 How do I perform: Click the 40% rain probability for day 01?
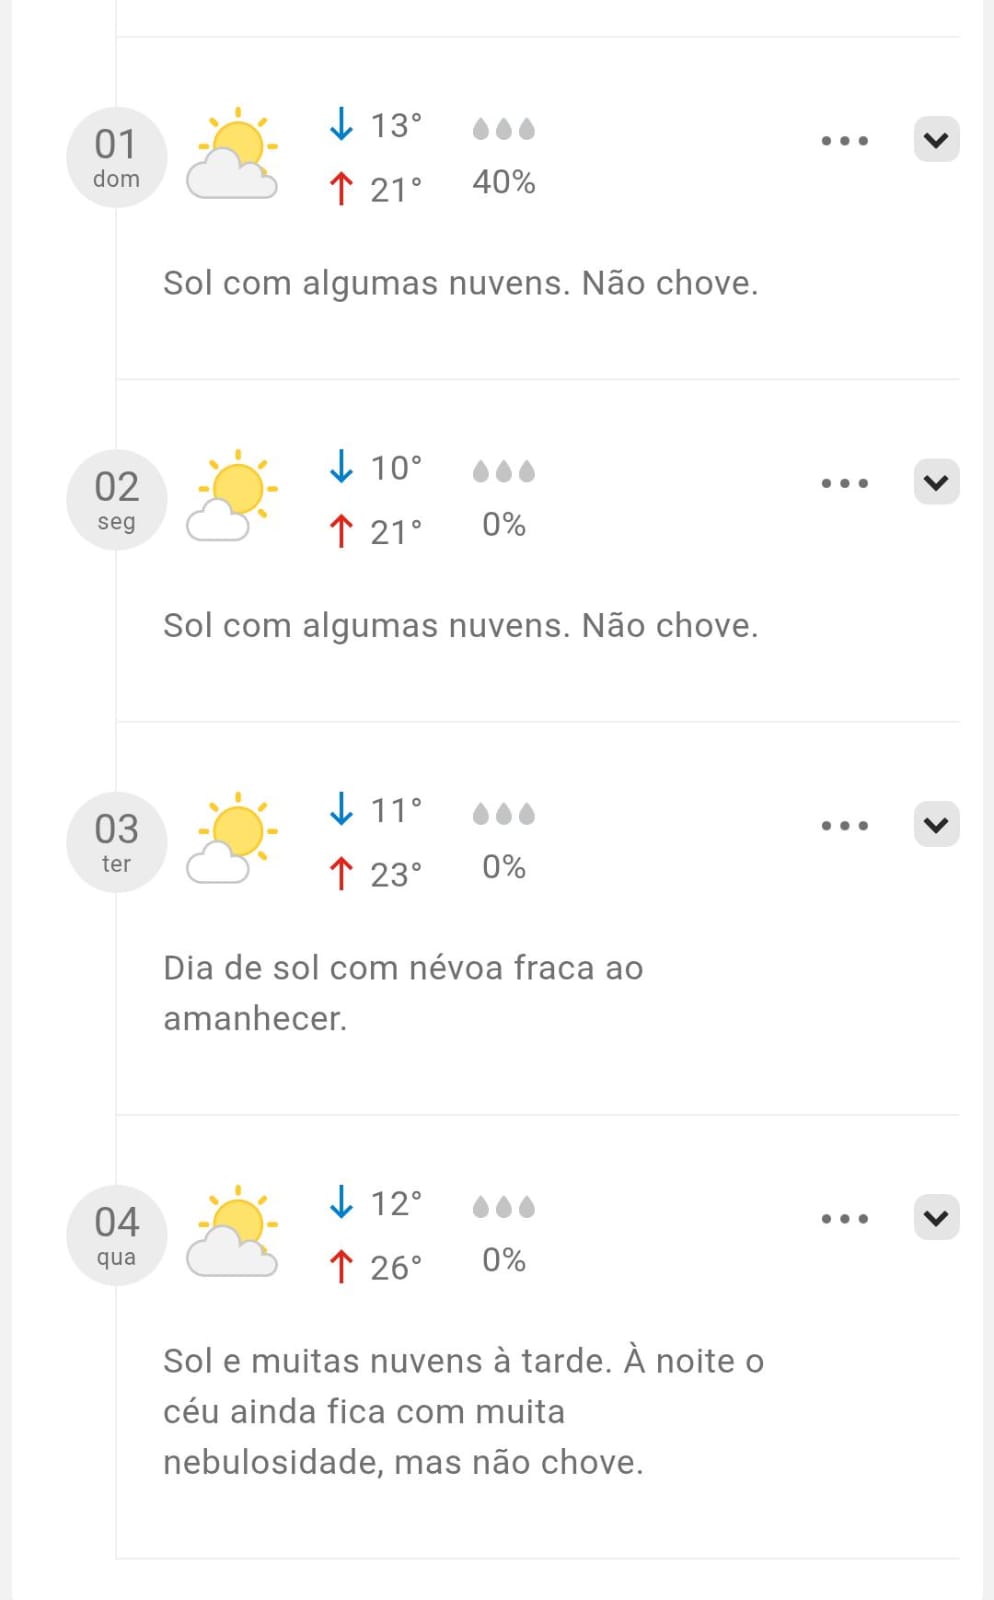tap(504, 182)
